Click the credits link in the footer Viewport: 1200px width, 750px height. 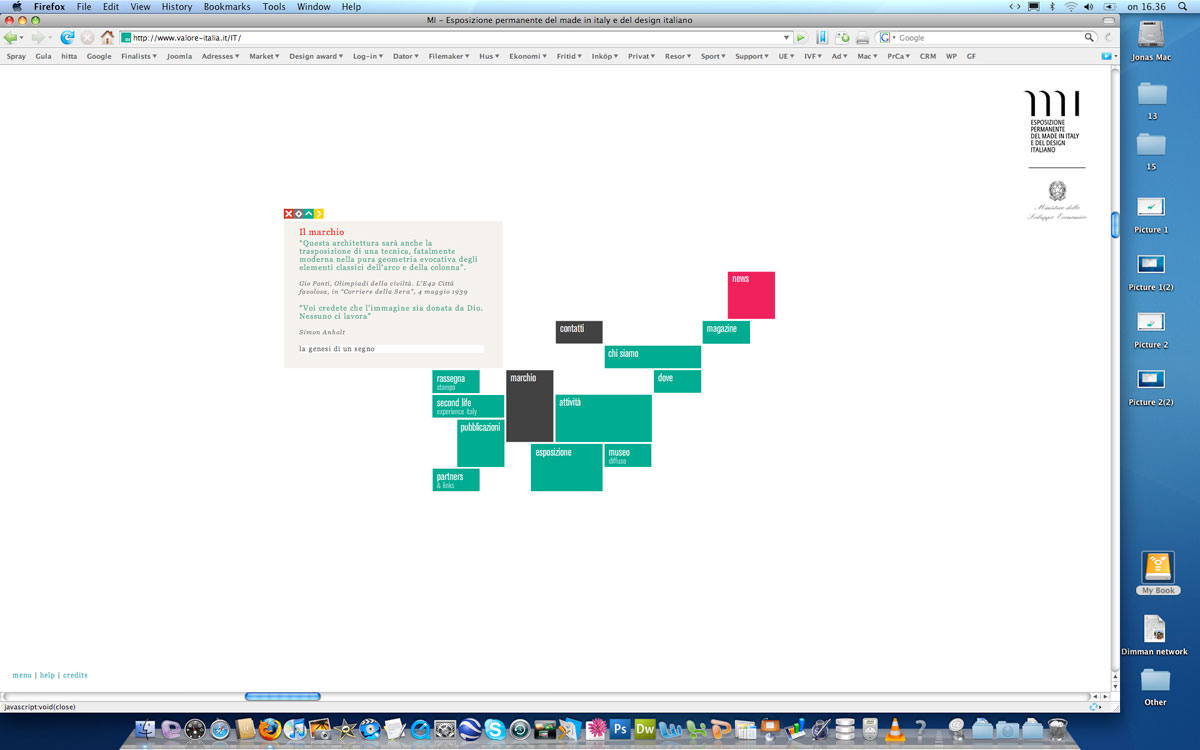click(x=75, y=675)
